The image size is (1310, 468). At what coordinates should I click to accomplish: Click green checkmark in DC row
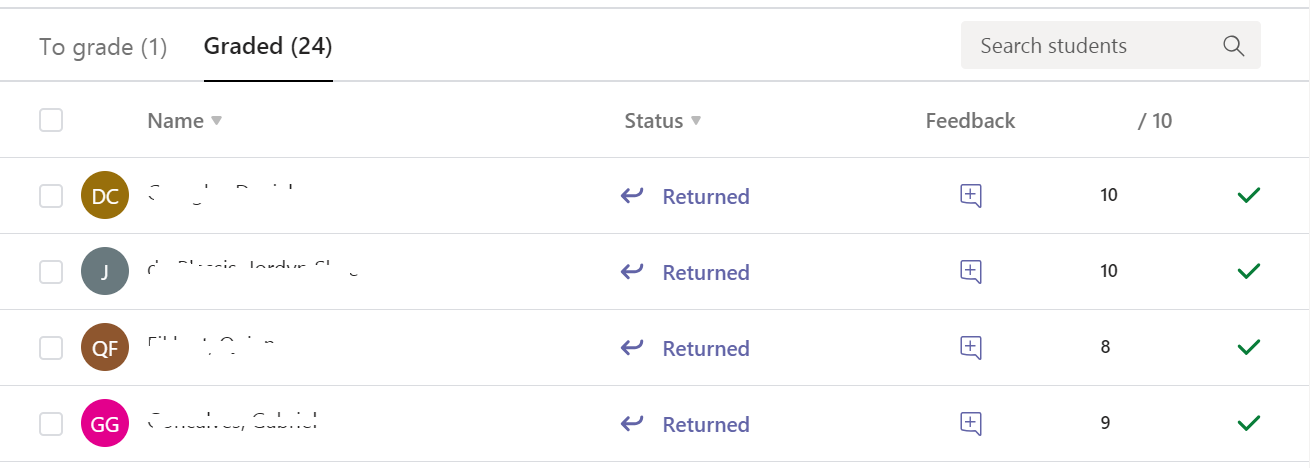coord(1247,195)
